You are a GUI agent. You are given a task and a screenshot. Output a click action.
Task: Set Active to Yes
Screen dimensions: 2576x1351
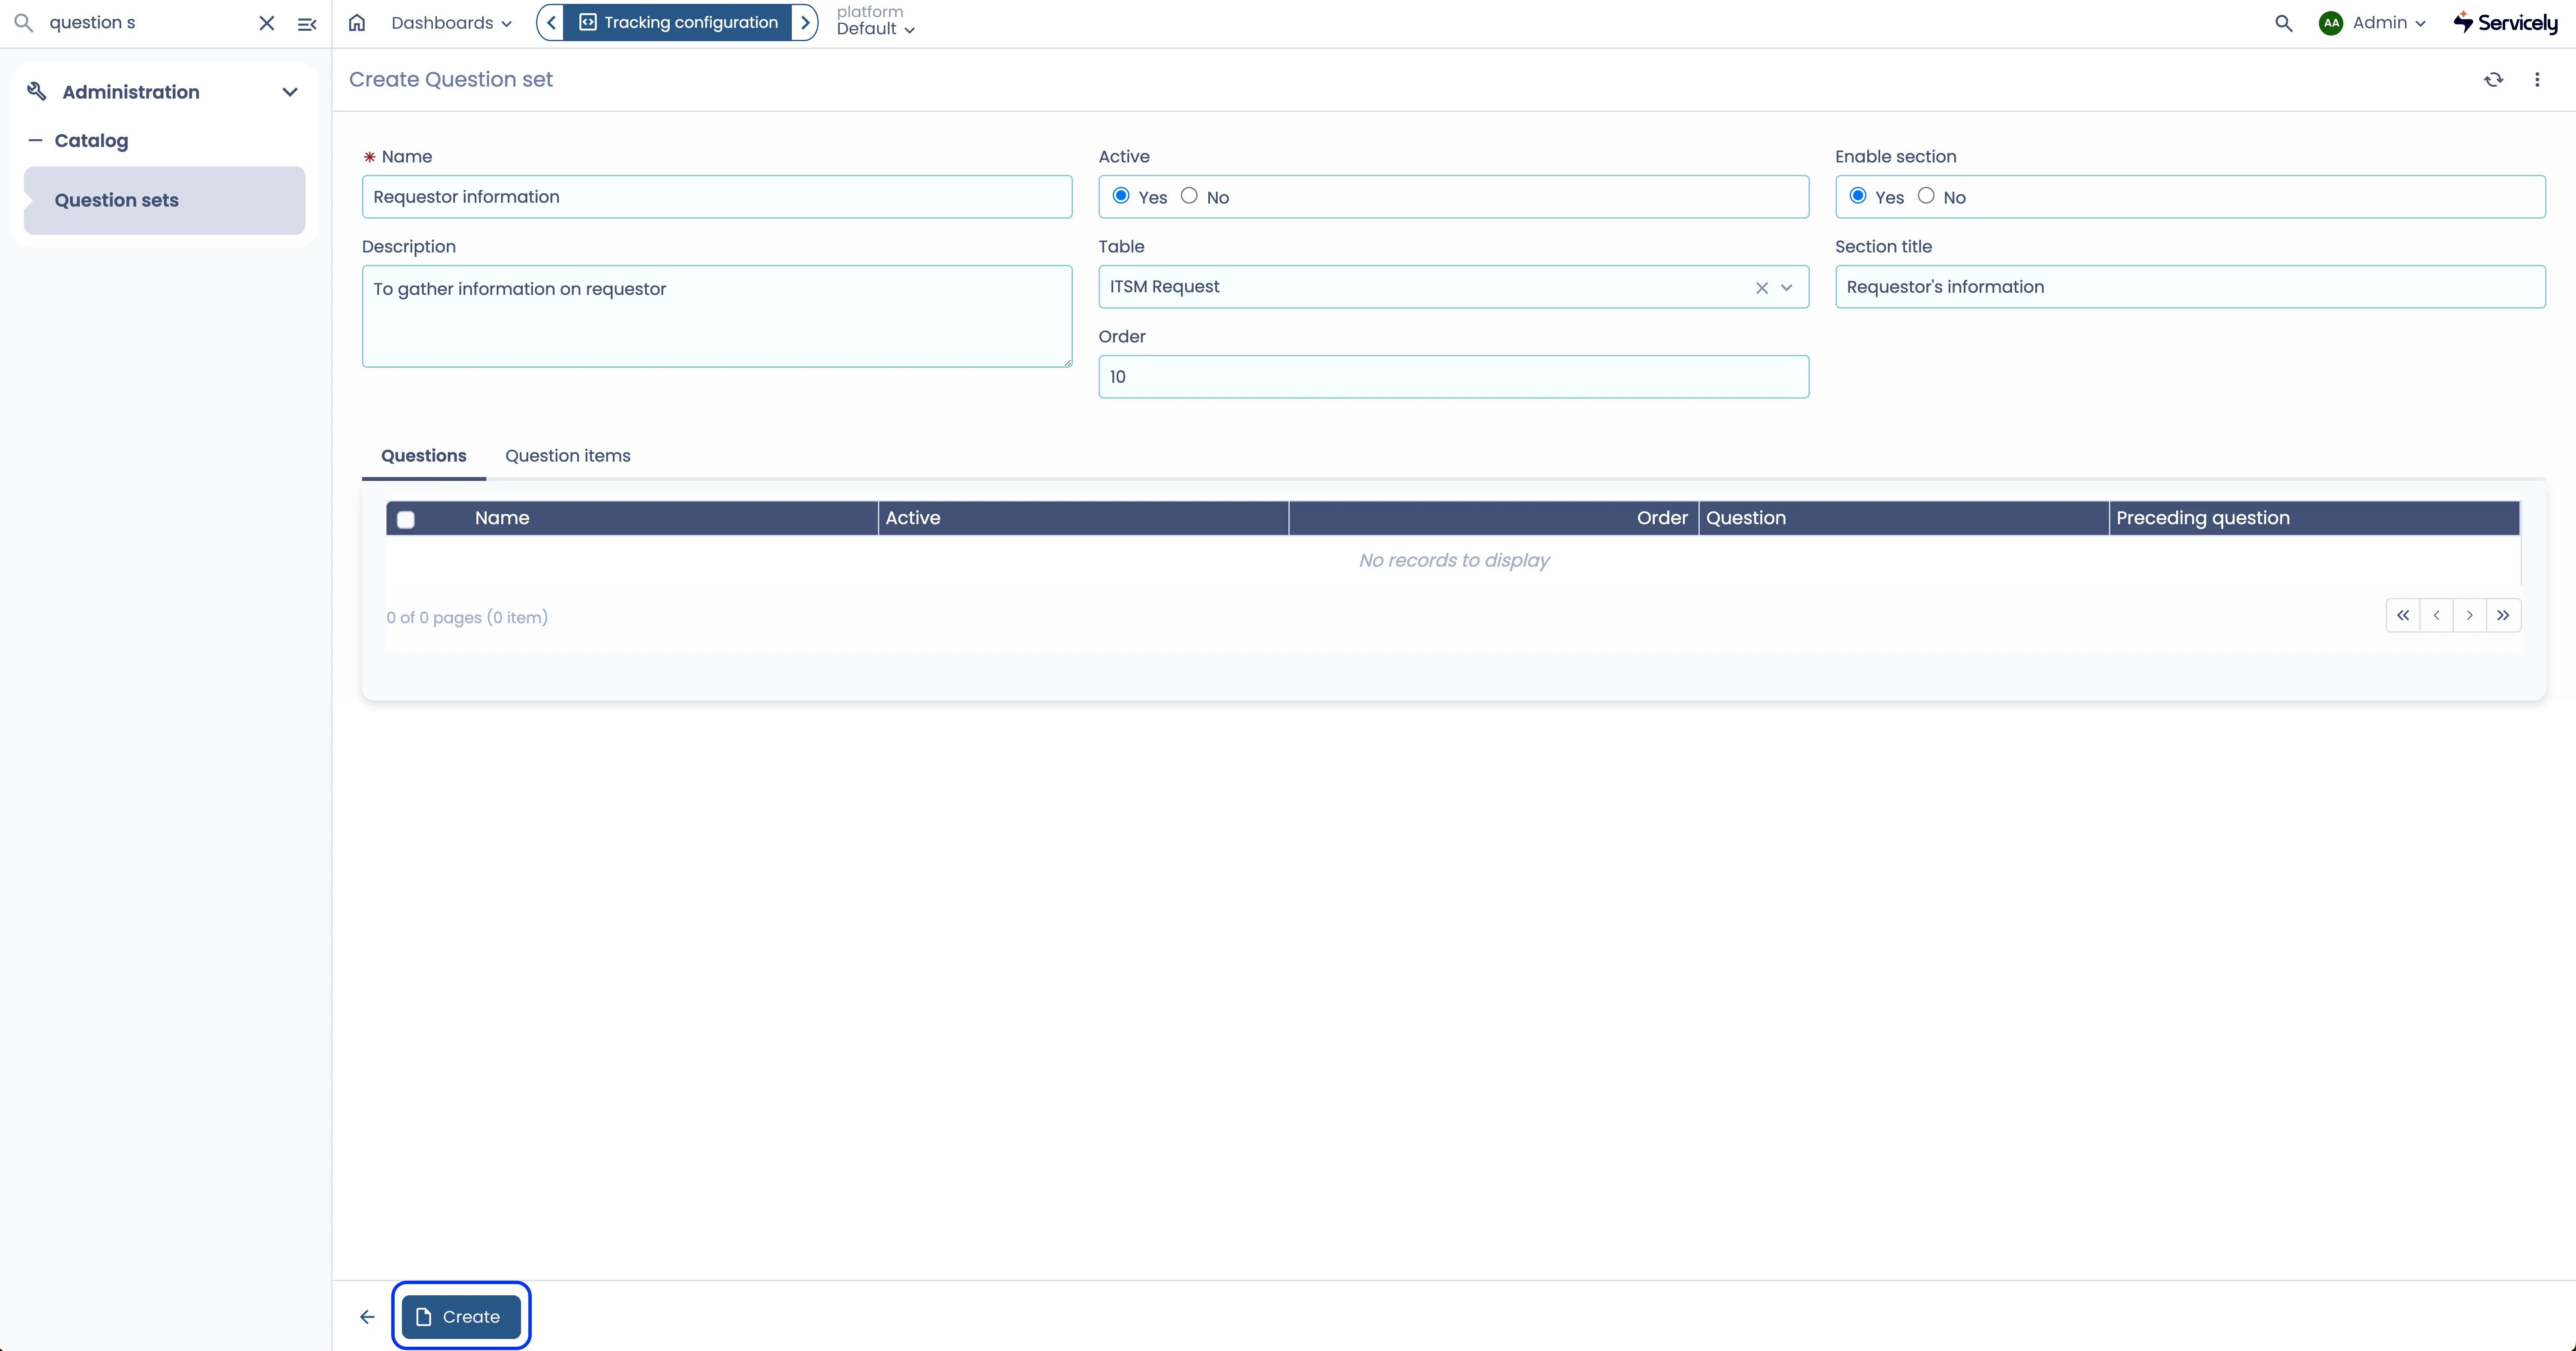pos(1121,196)
